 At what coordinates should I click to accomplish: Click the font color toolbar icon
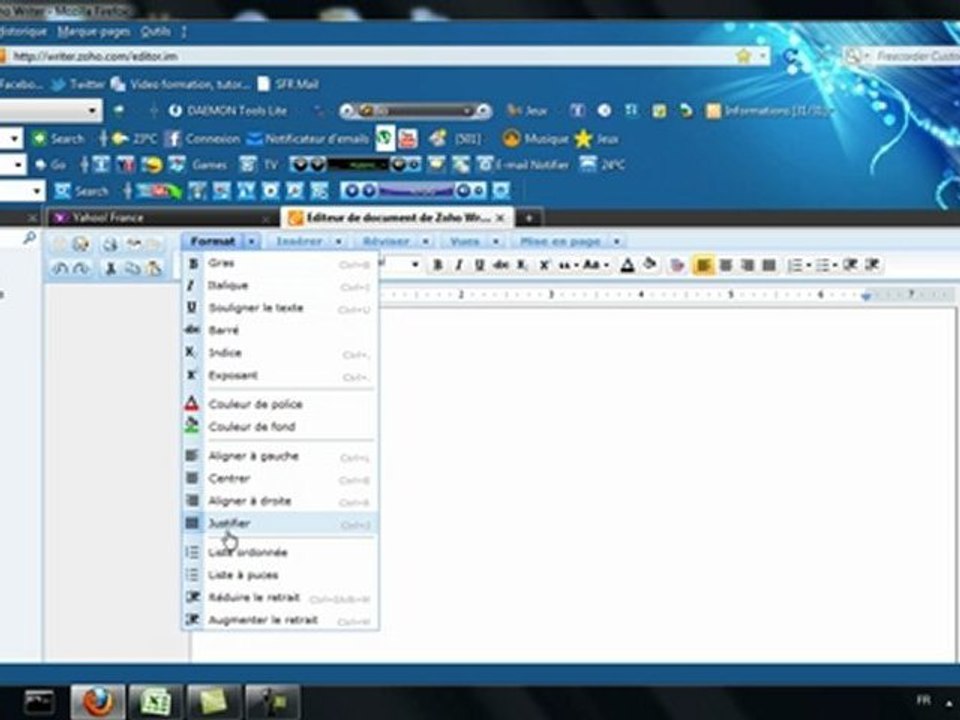628,265
